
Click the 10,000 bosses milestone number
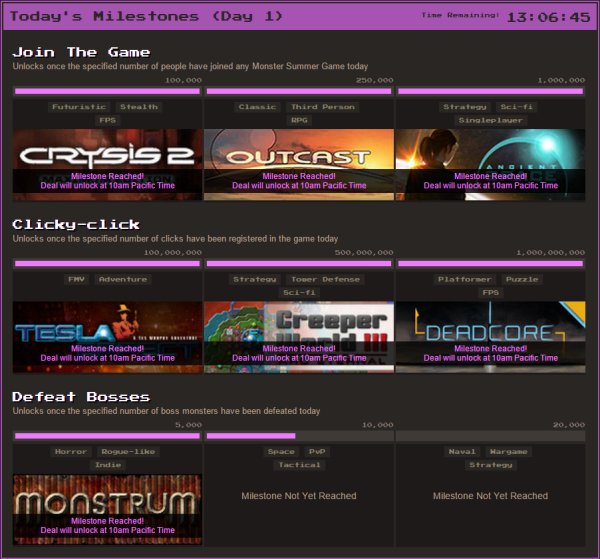[377, 425]
